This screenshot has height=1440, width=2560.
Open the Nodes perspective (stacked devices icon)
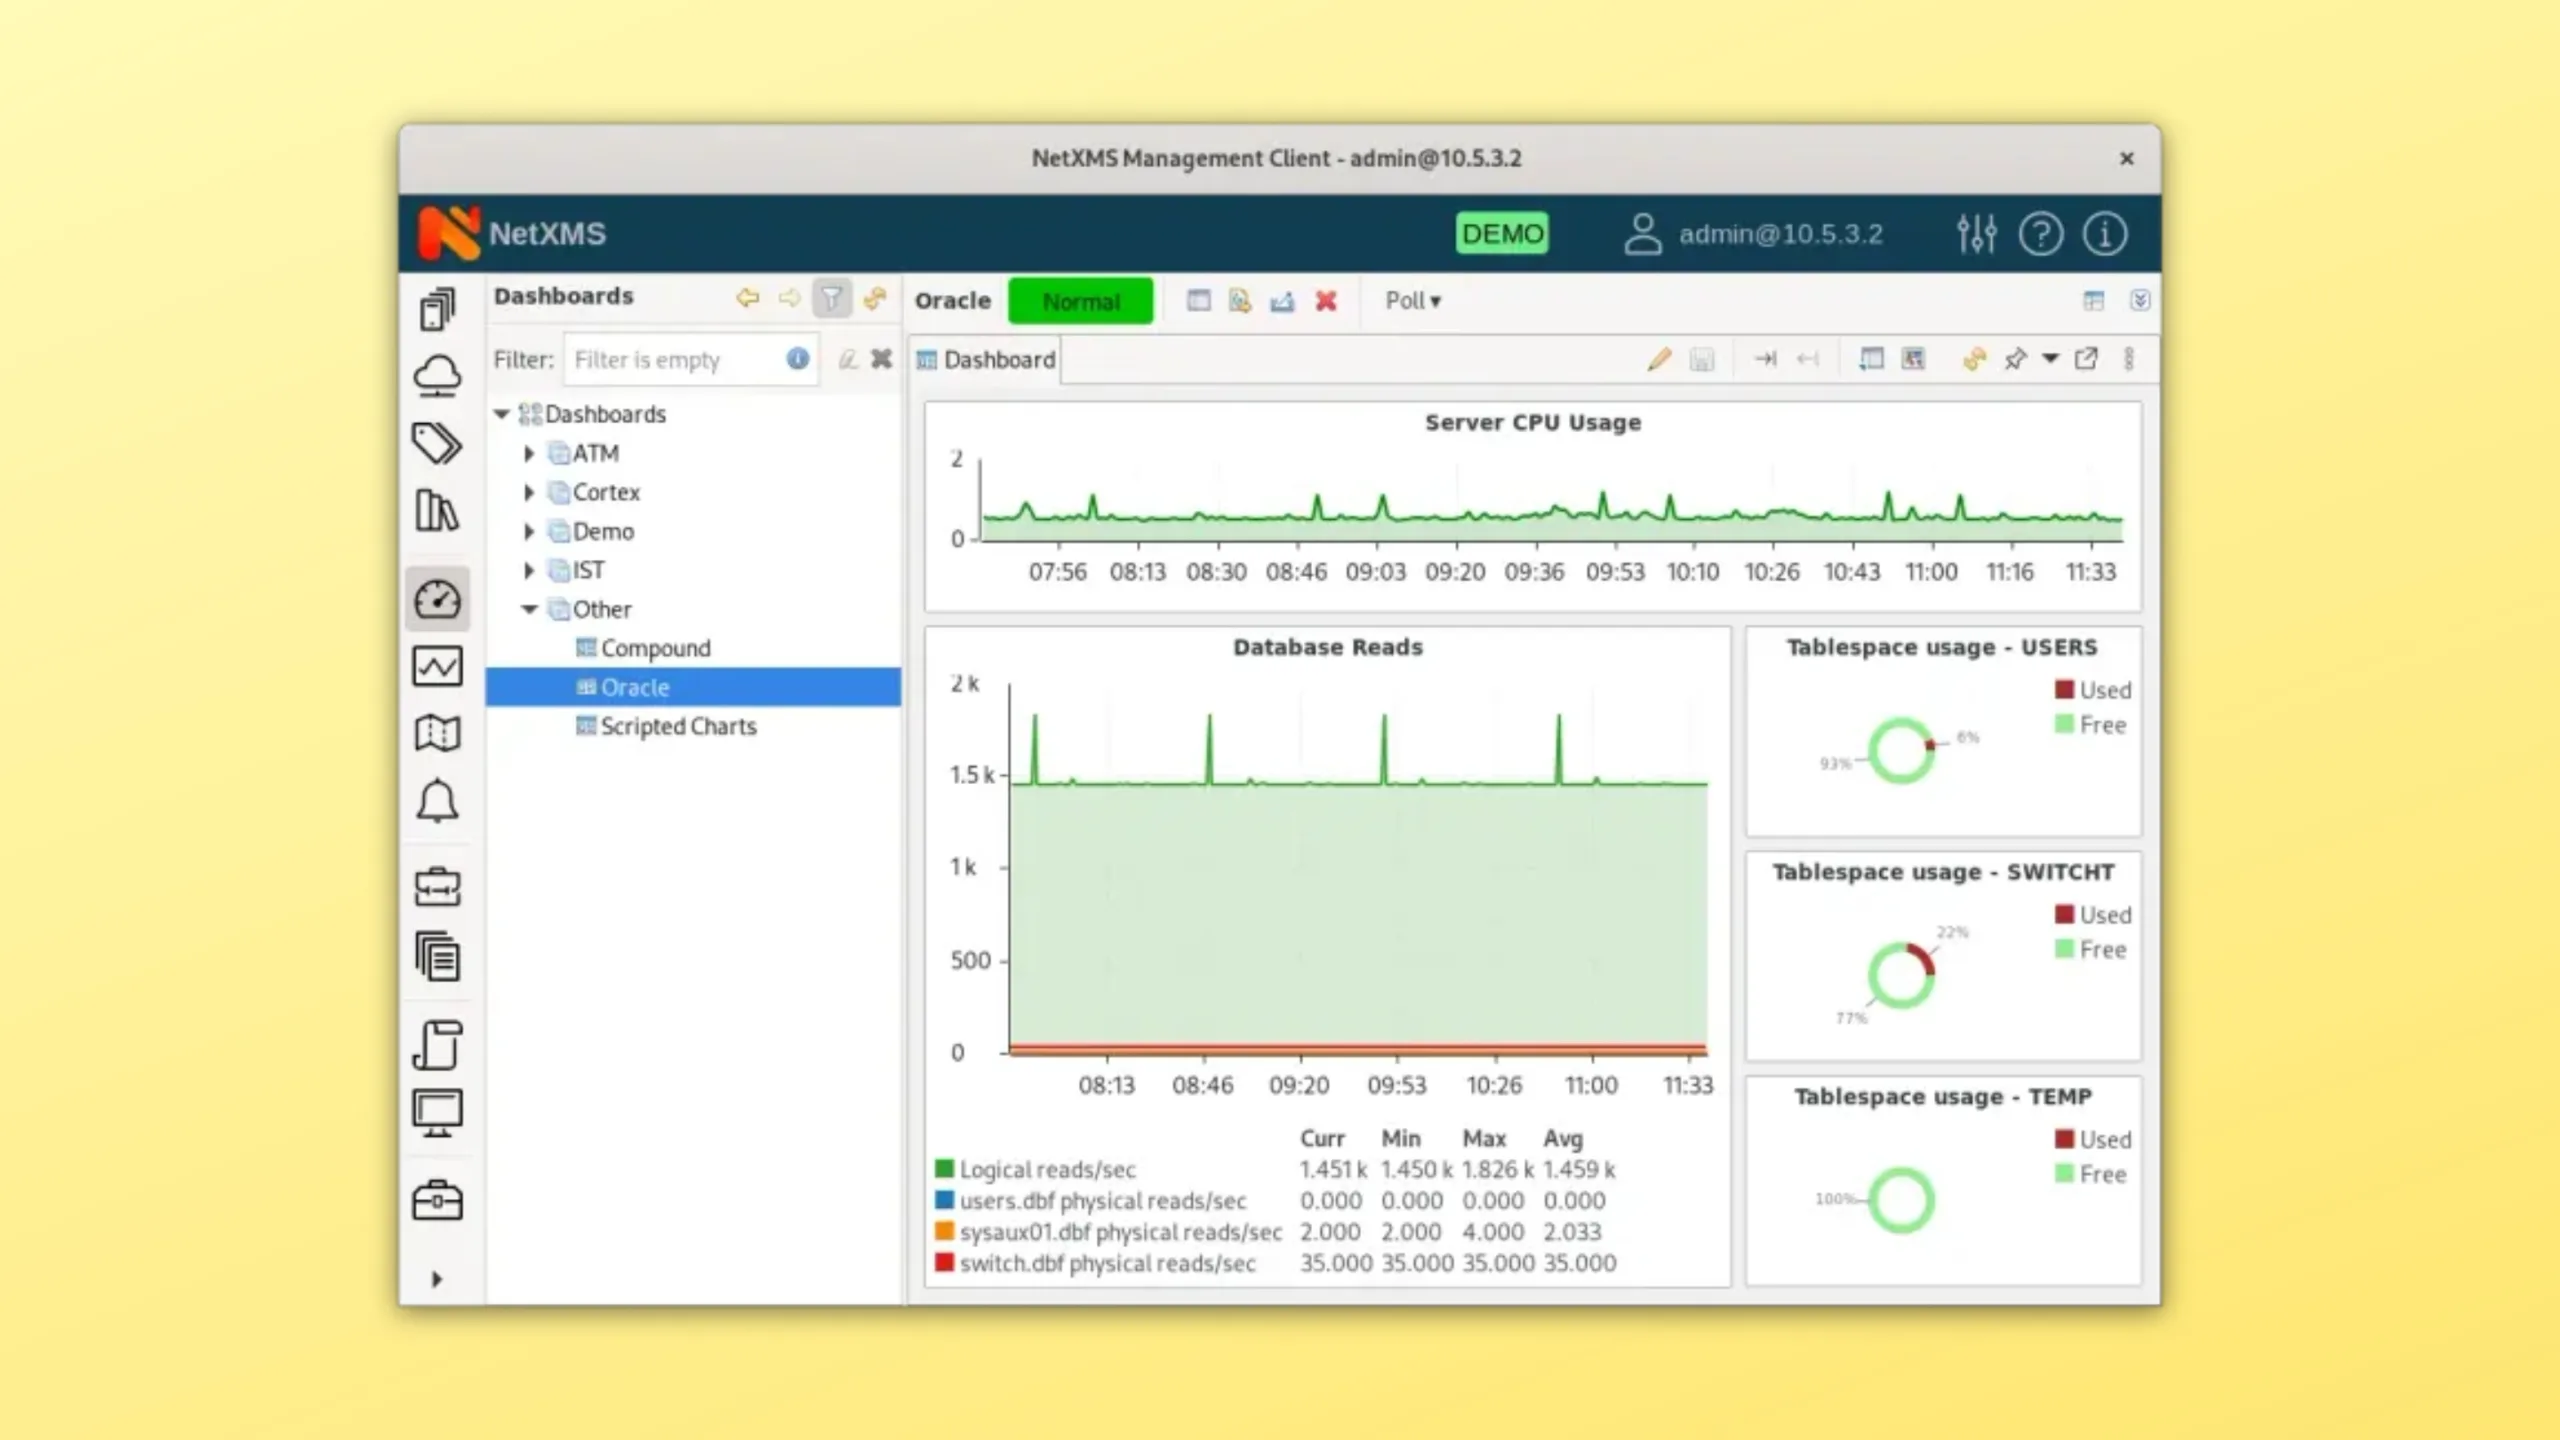[x=437, y=309]
